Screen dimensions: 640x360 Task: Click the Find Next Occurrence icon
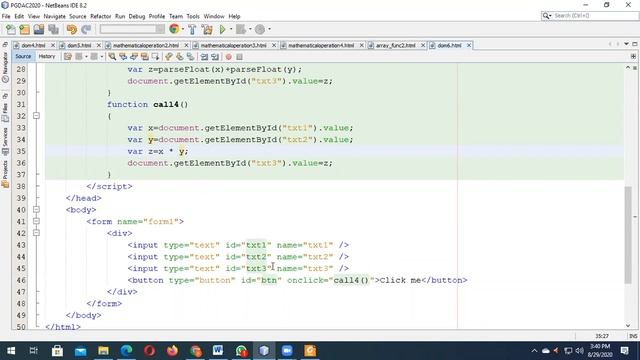pyautogui.click(x=134, y=57)
